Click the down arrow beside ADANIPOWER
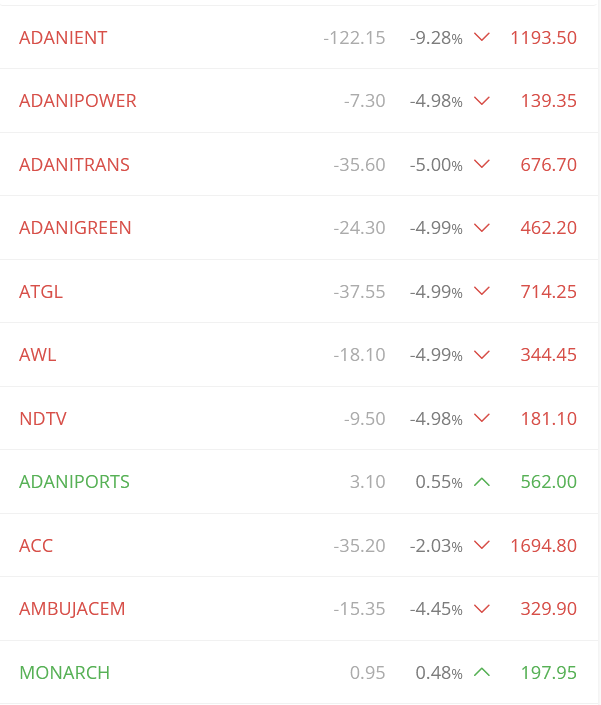This screenshot has width=601, height=705. (x=482, y=101)
